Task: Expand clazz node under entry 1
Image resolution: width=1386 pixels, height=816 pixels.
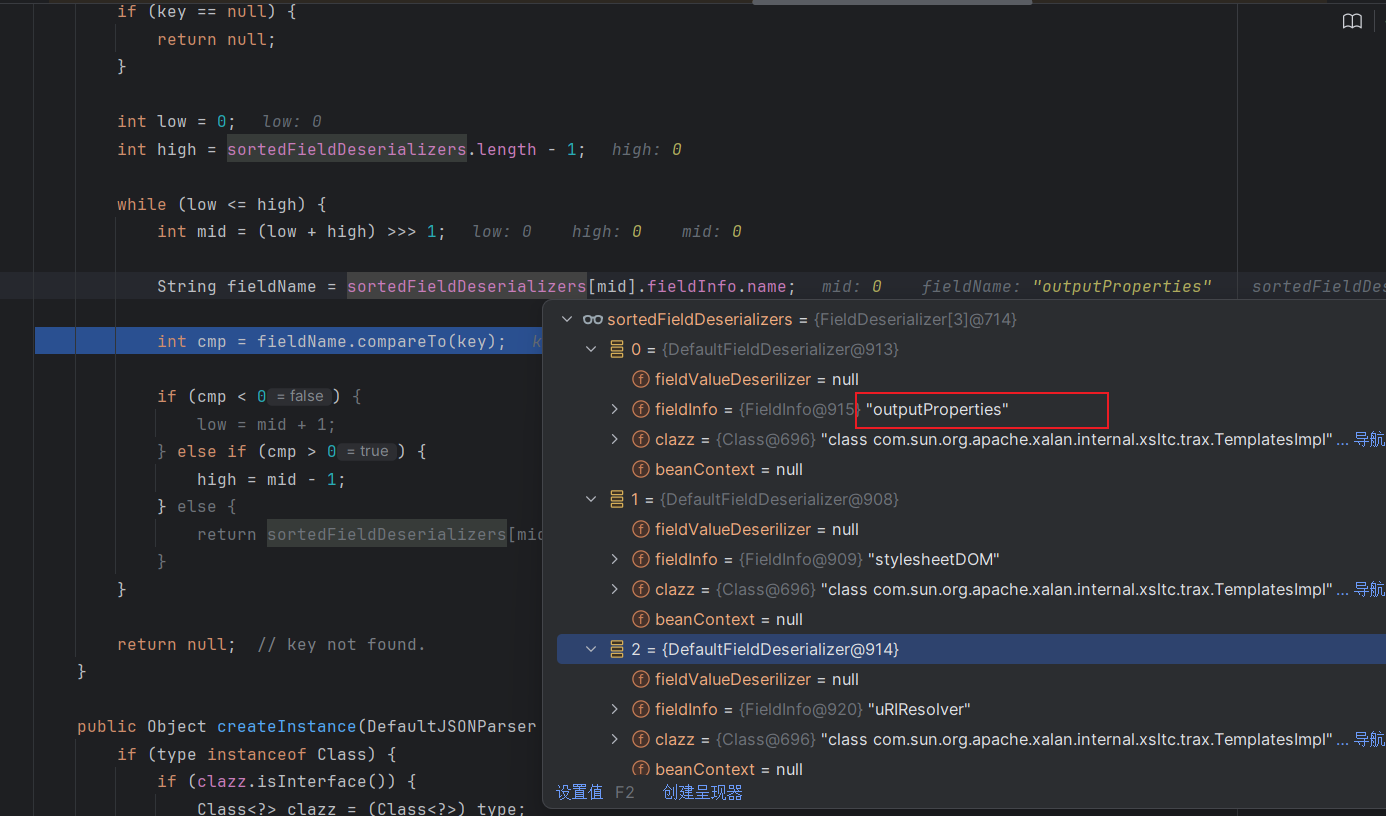Action: tap(615, 589)
